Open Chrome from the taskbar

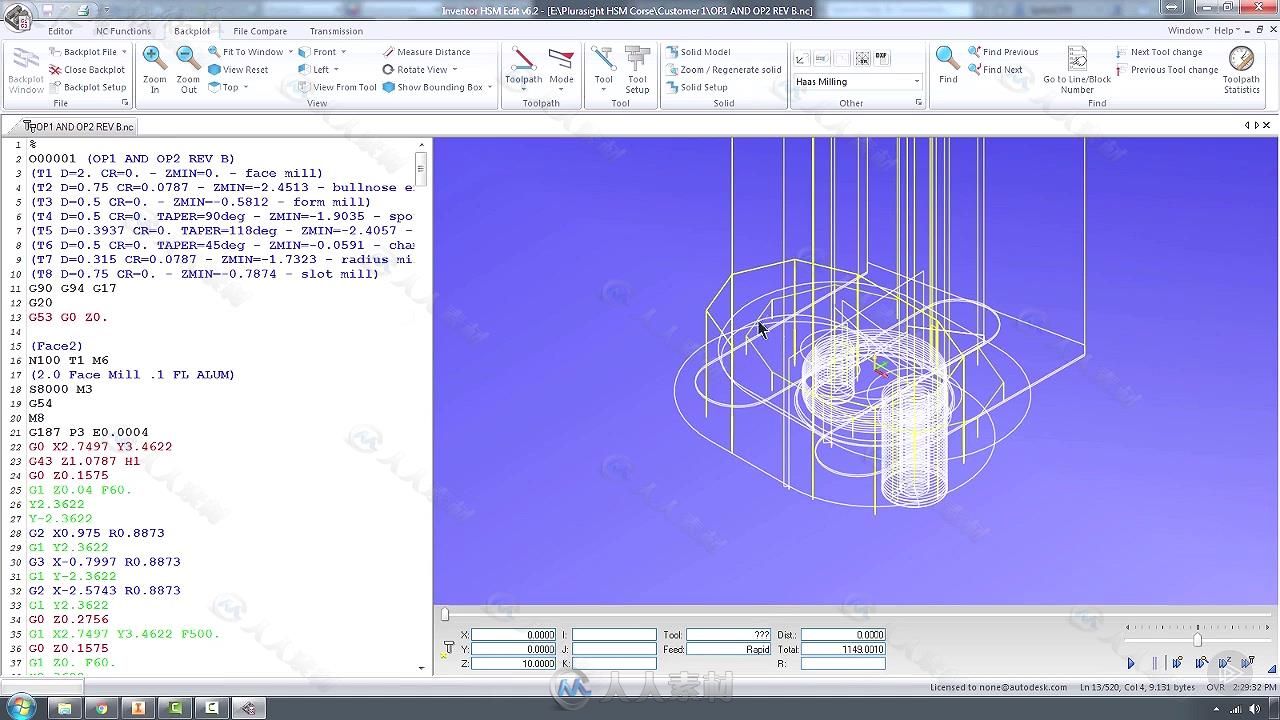coord(100,708)
